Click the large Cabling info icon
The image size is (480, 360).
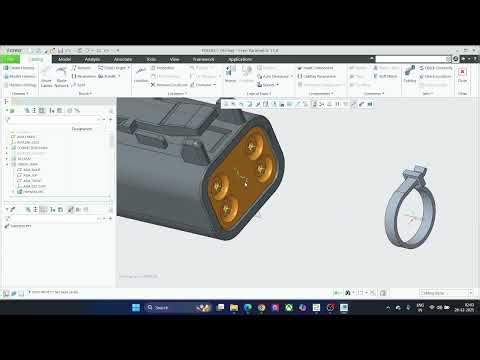pyautogui.click(x=410, y=74)
